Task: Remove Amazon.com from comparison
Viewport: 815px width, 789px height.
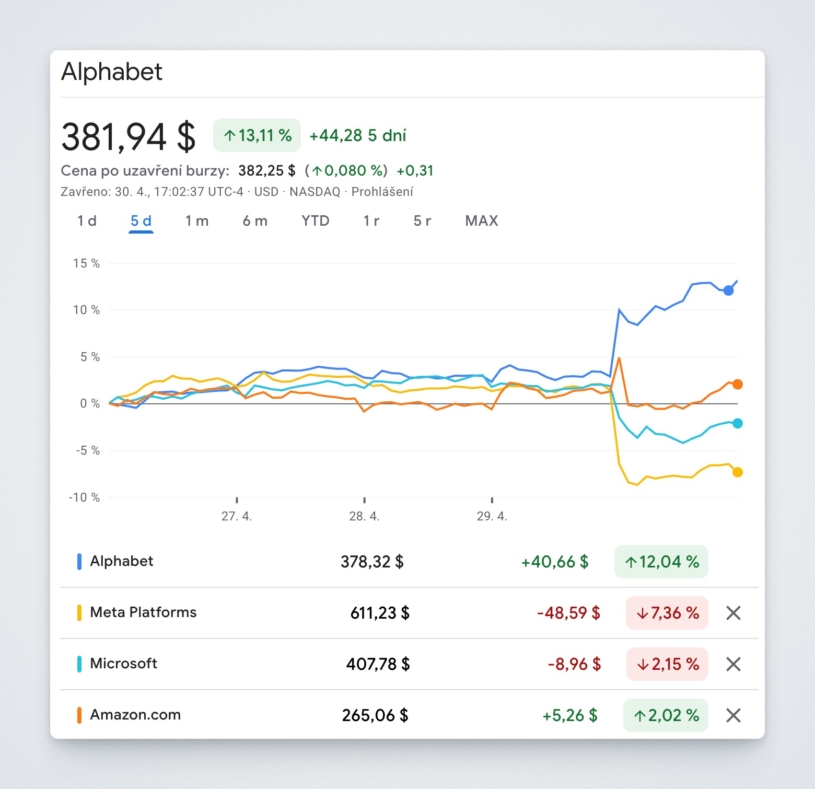Action: pos(733,715)
